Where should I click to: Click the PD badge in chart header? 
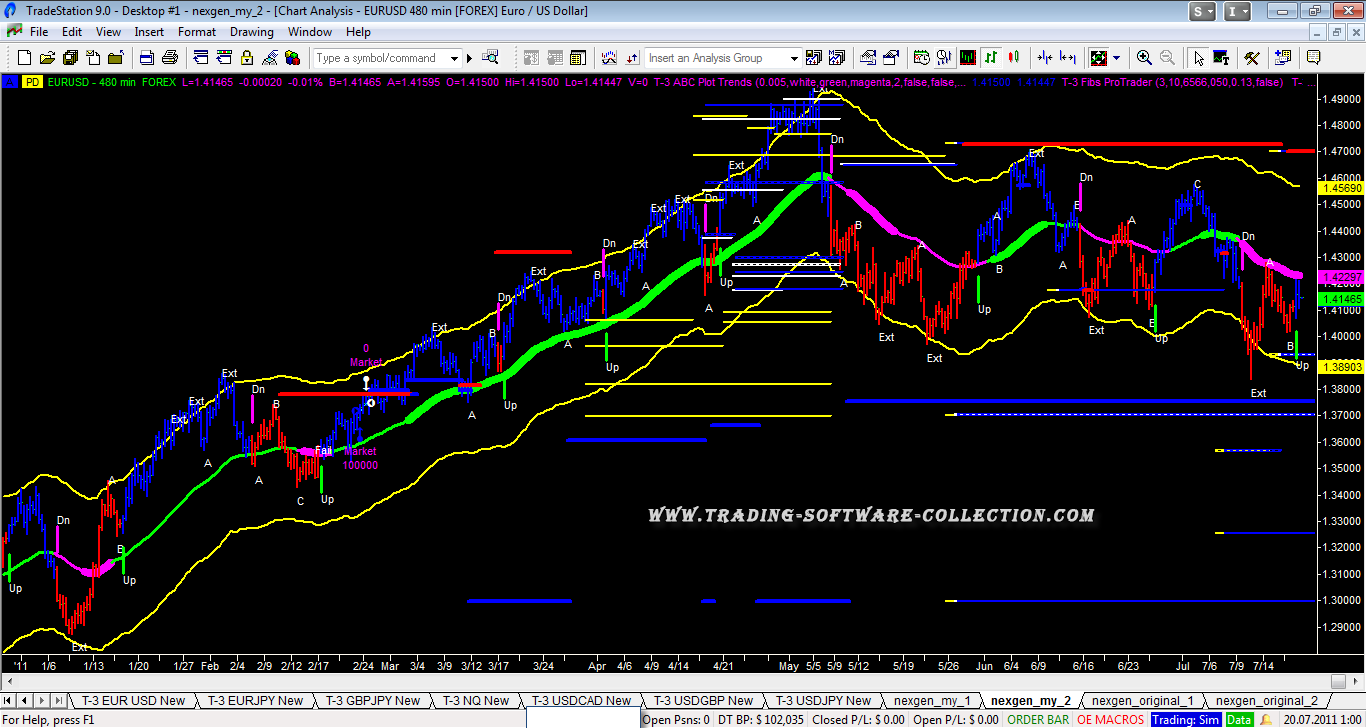pos(32,81)
